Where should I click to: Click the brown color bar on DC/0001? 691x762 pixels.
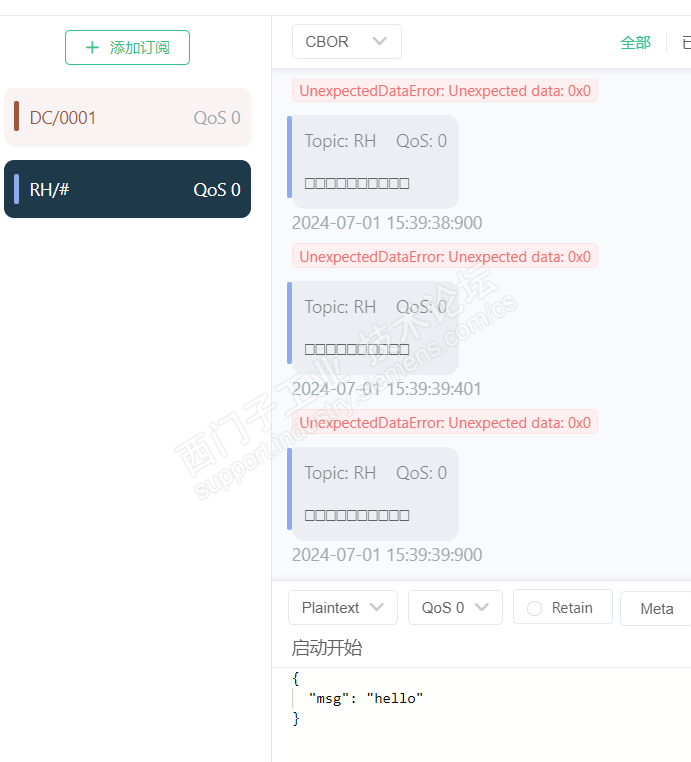[17, 116]
